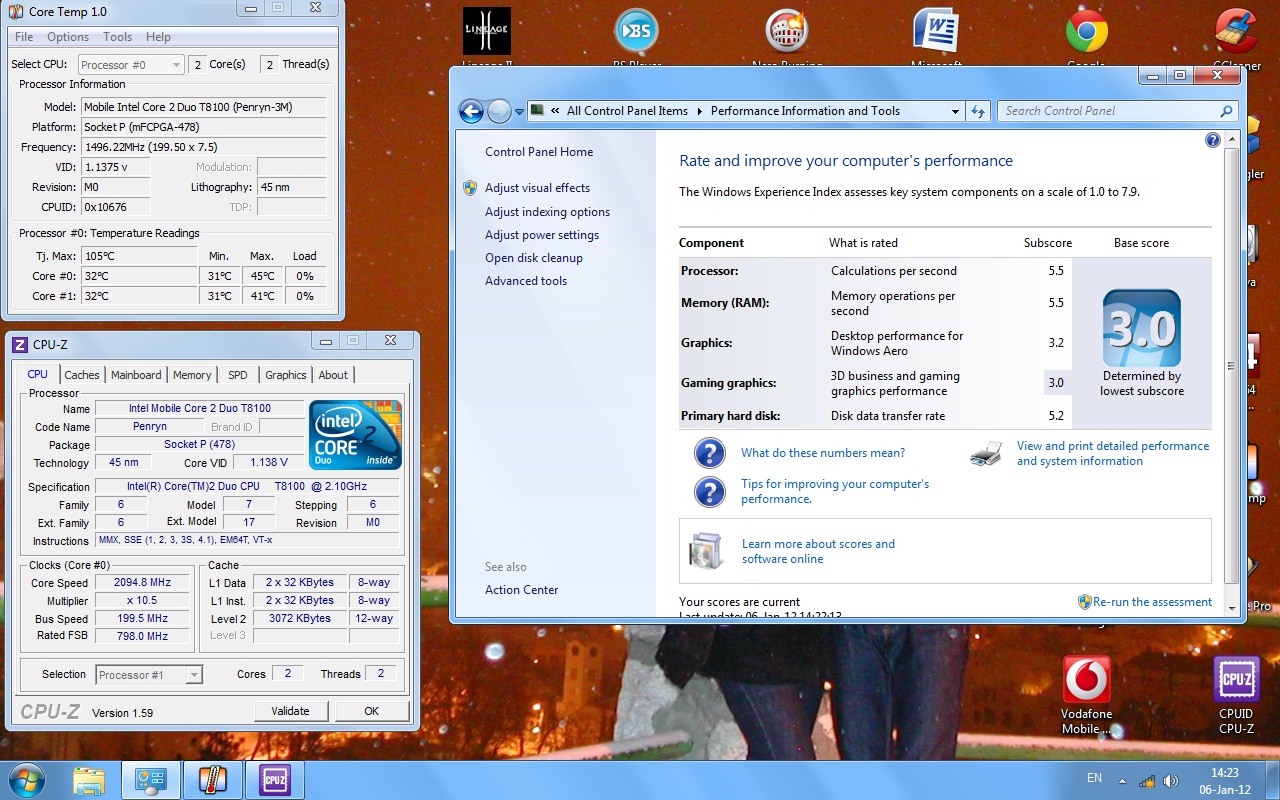Open the Options menu in Core Temp
The height and width of the screenshot is (800, 1280).
point(68,37)
